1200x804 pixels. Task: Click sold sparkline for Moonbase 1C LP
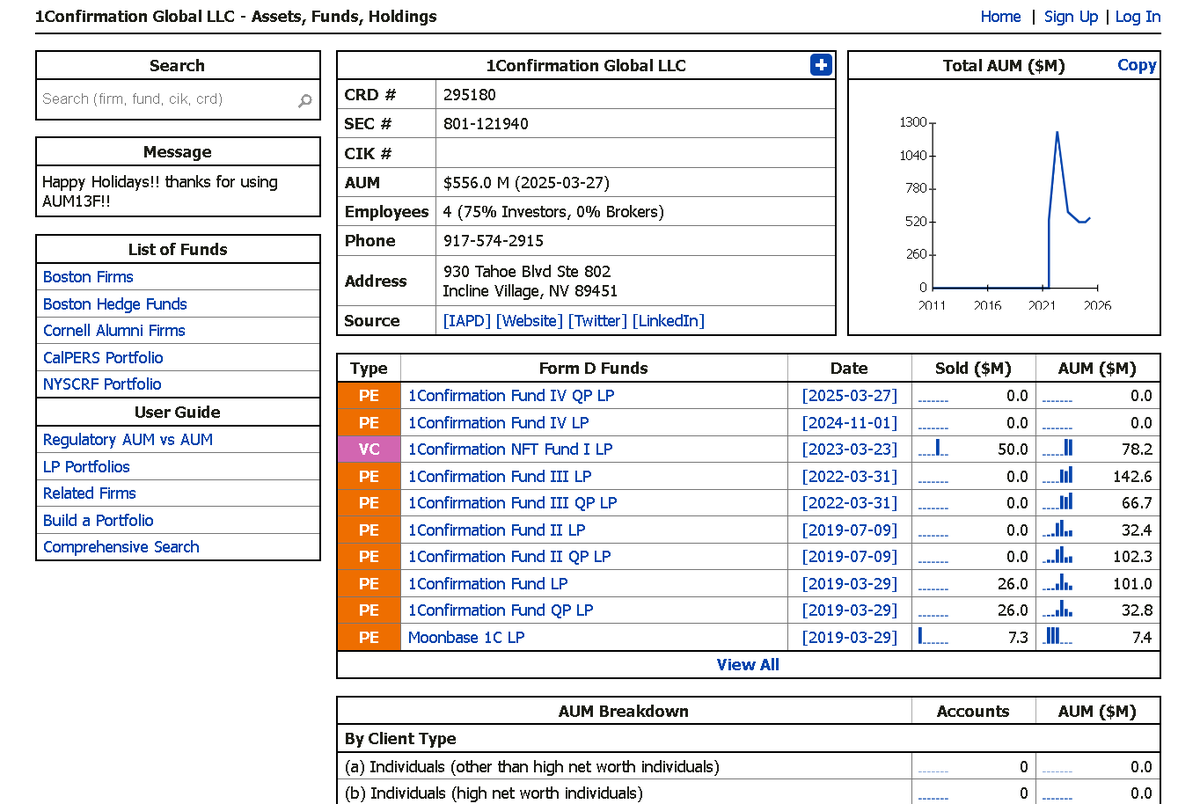(933, 636)
